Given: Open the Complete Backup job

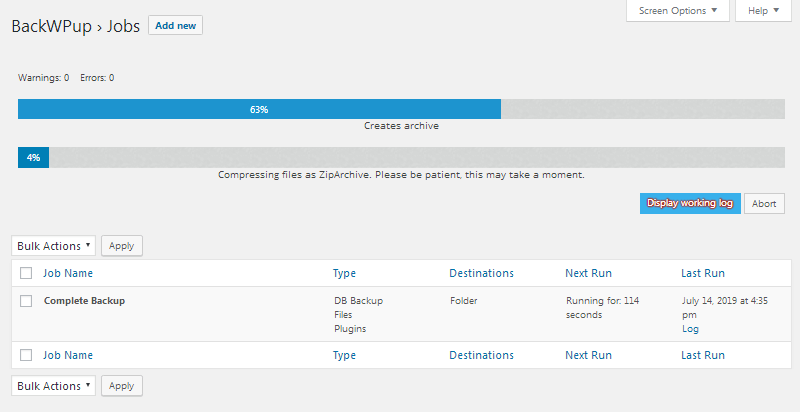Looking at the screenshot, I should (84, 301).
